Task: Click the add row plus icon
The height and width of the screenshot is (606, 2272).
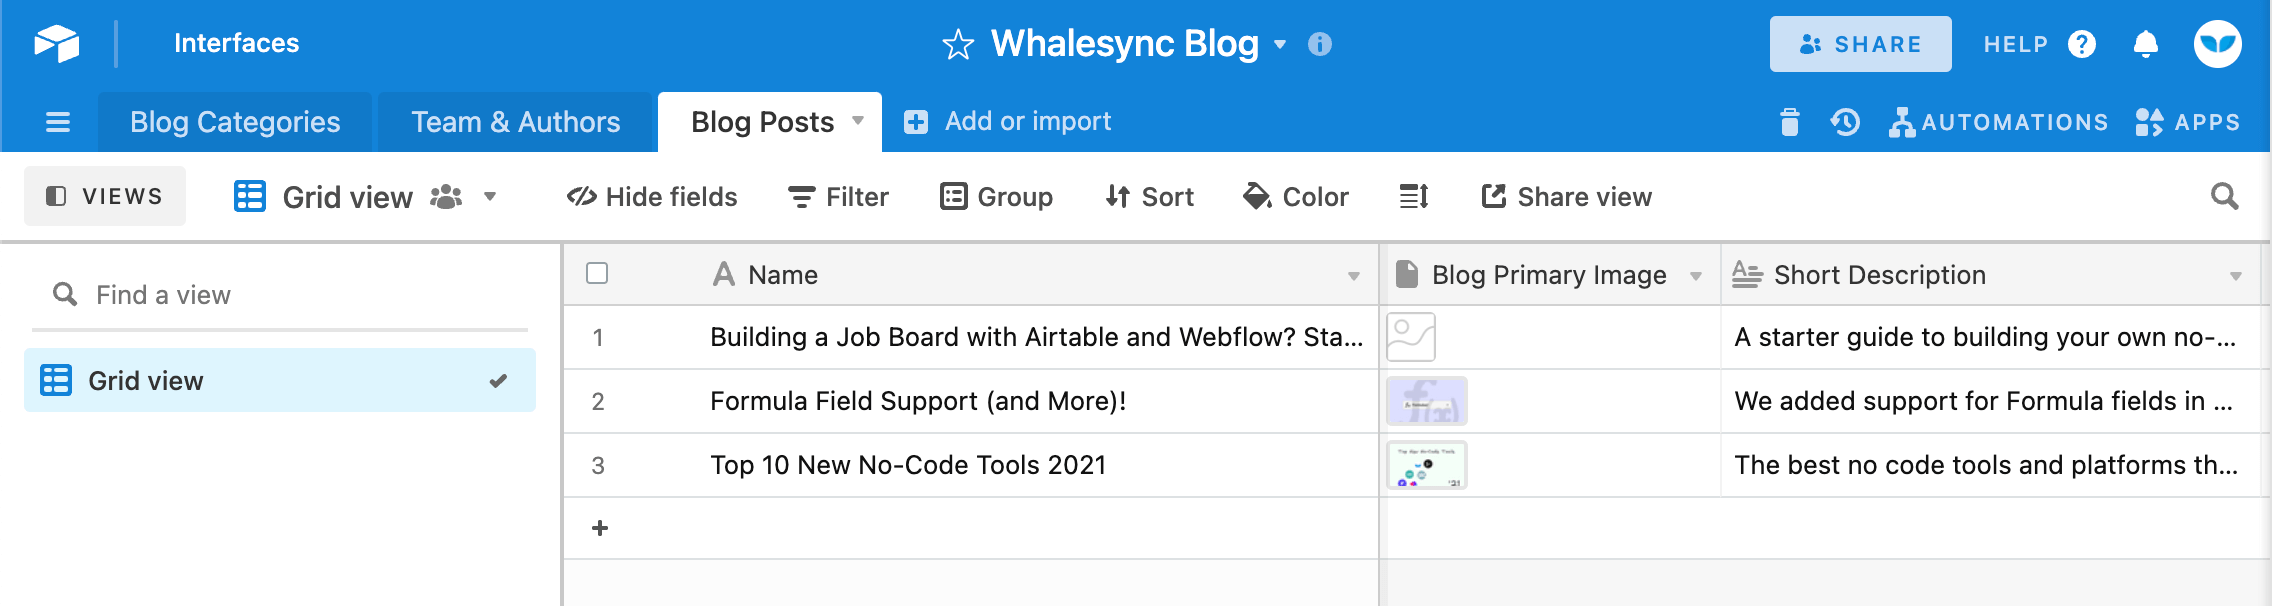Action: tap(600, 528)
